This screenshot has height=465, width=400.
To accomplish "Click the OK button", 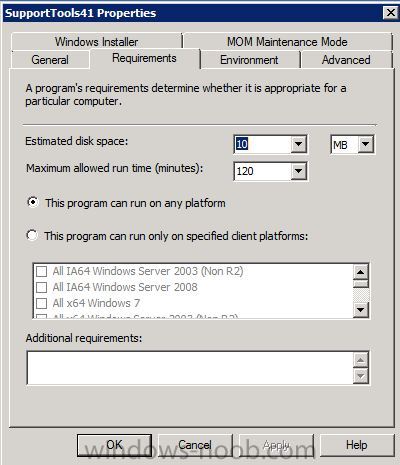I will 114,445.
